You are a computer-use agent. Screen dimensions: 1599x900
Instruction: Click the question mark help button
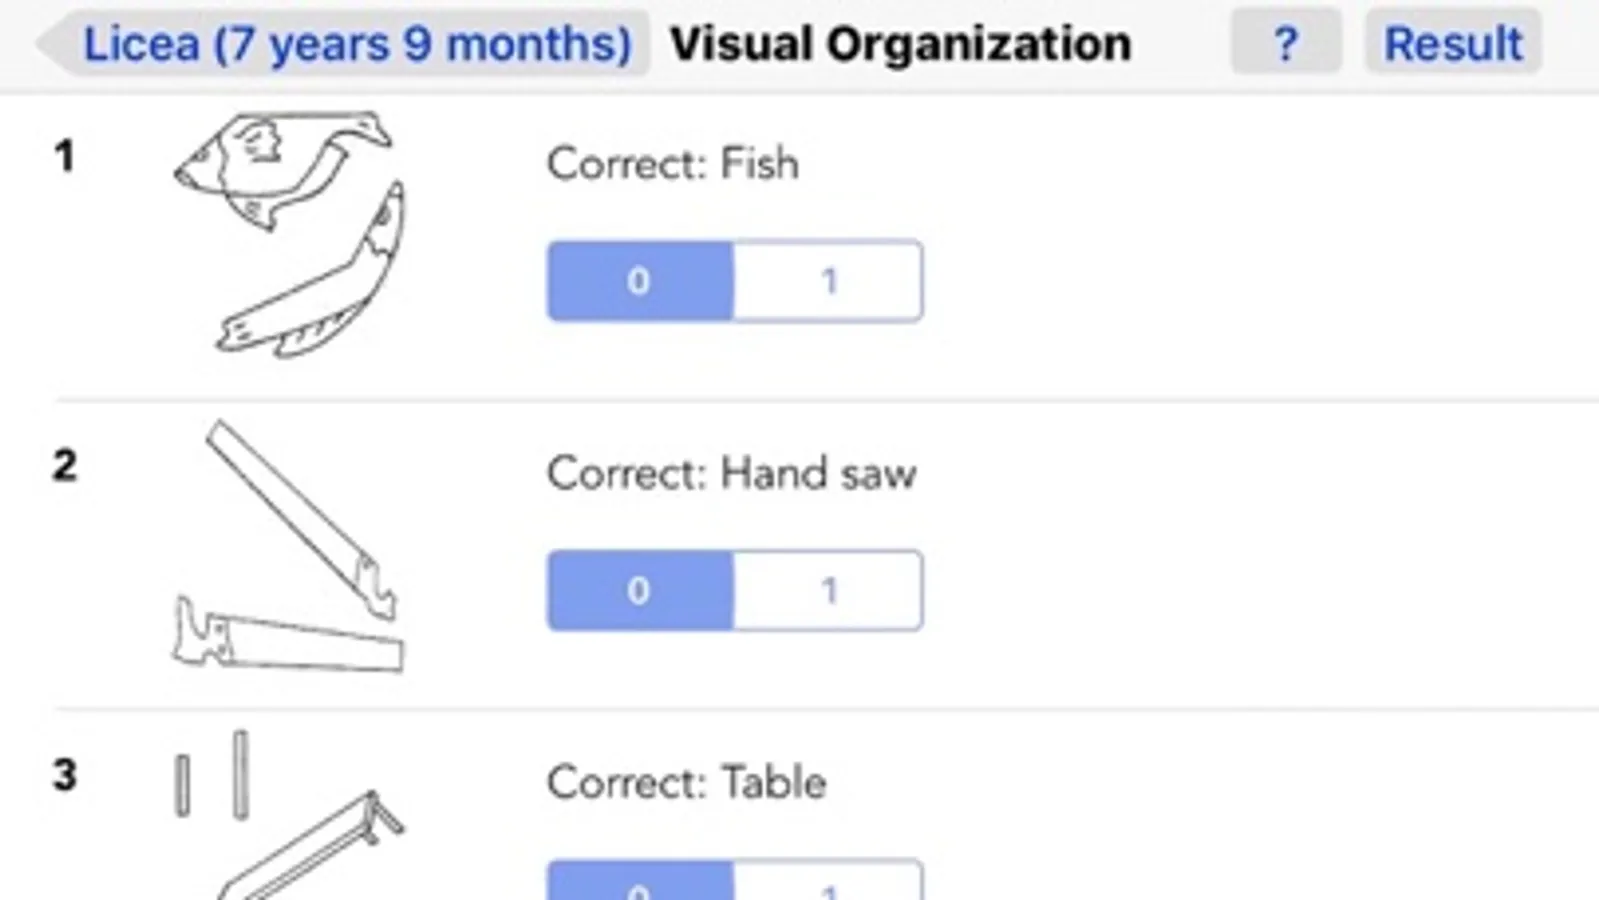click(1285, 42)
